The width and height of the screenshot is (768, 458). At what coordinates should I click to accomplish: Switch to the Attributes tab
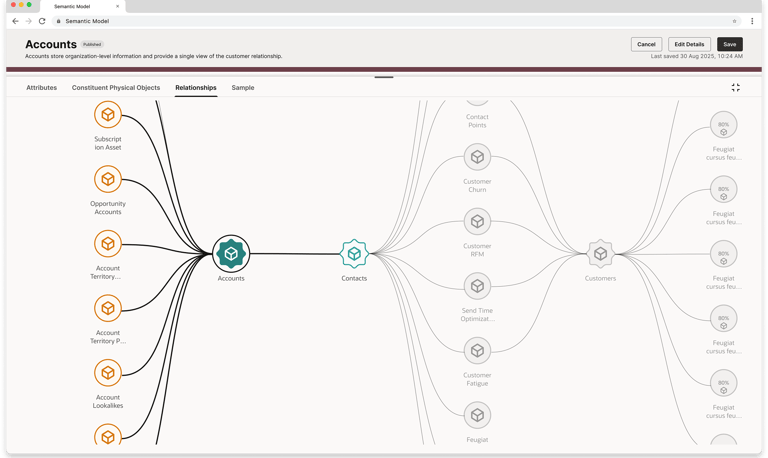coord(42,88)
